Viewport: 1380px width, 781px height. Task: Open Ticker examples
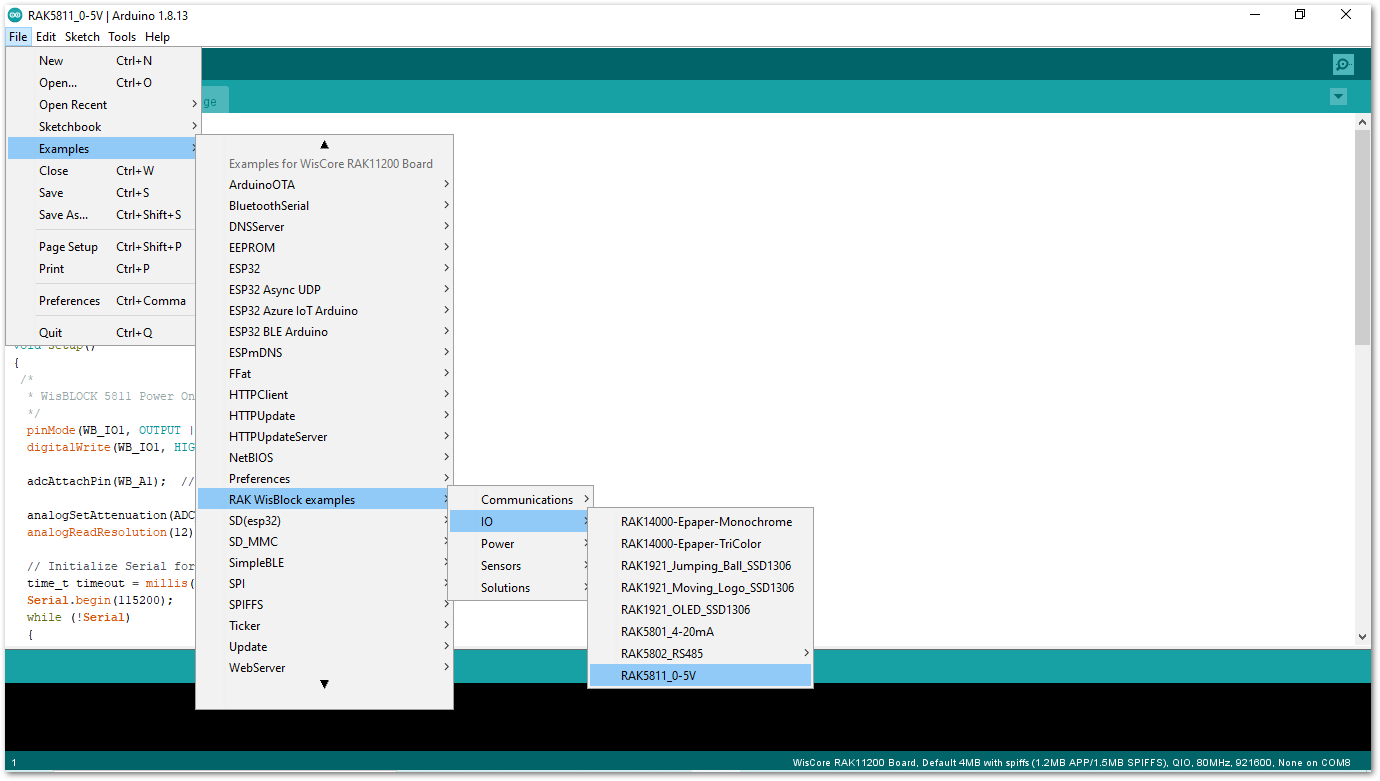[x=325, y=626]
